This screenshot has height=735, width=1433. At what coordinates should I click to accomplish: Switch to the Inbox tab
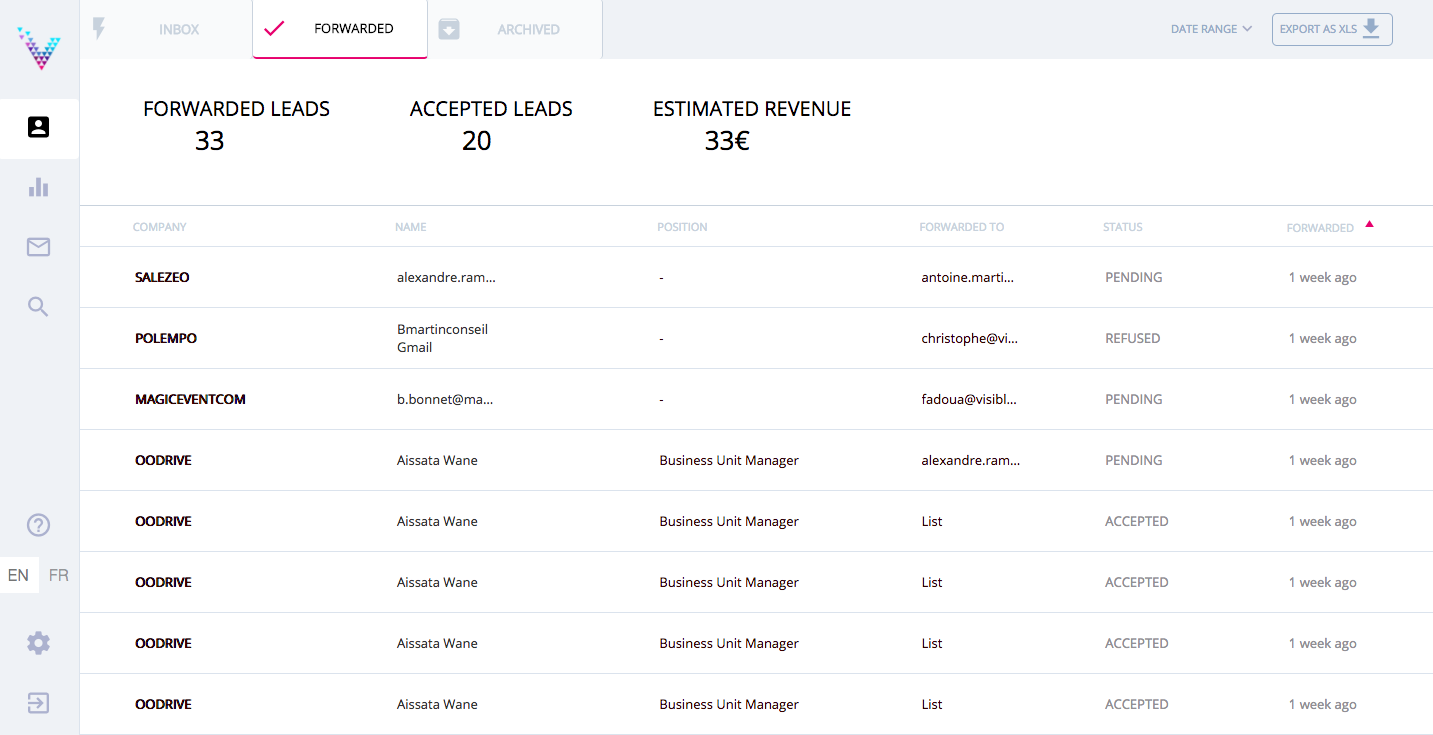click(166, 29)
